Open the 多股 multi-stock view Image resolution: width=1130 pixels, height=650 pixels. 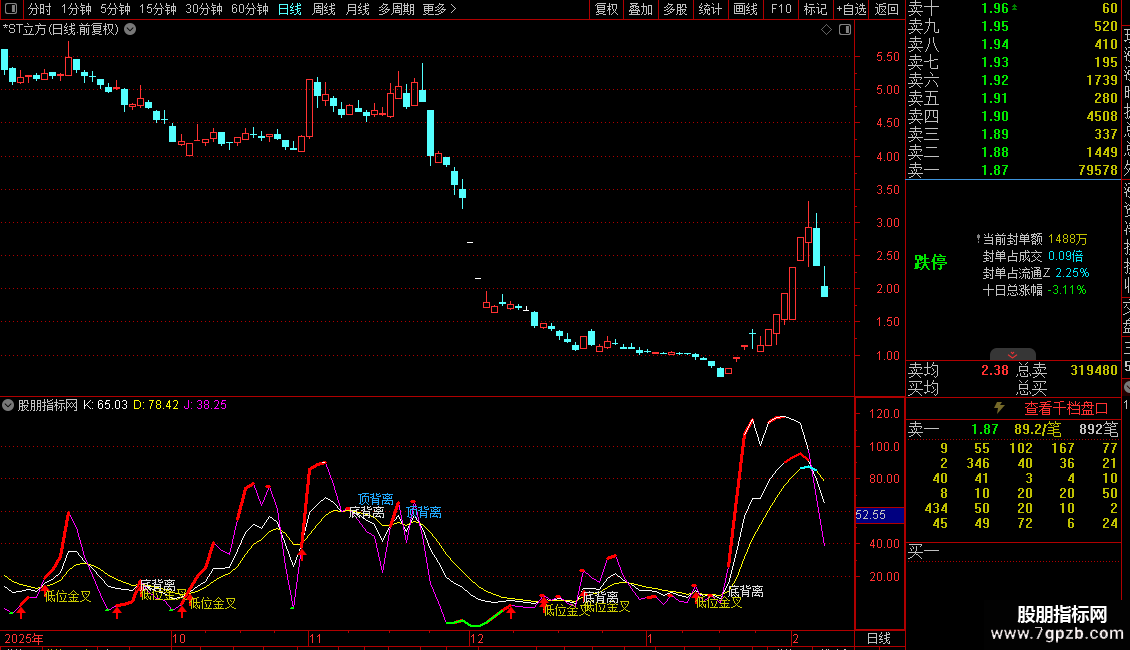(675, 9)
